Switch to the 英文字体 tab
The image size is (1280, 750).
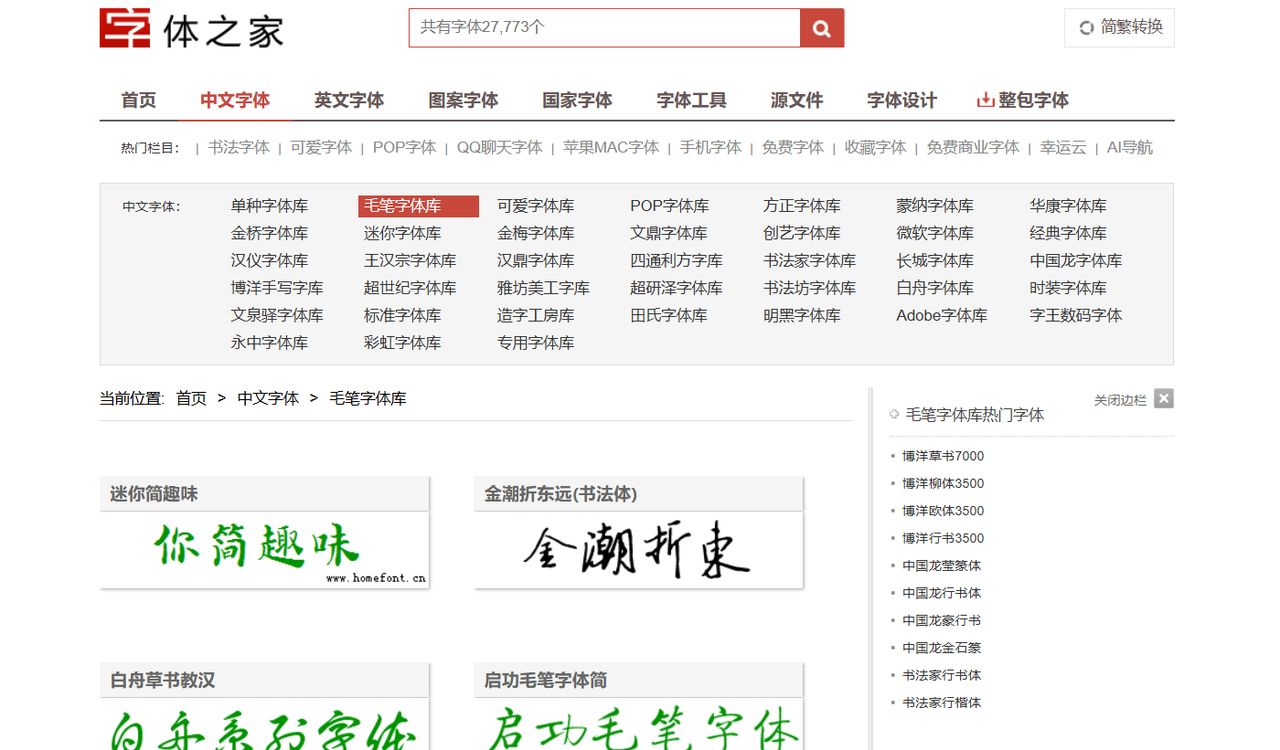[x=349, y=100]
